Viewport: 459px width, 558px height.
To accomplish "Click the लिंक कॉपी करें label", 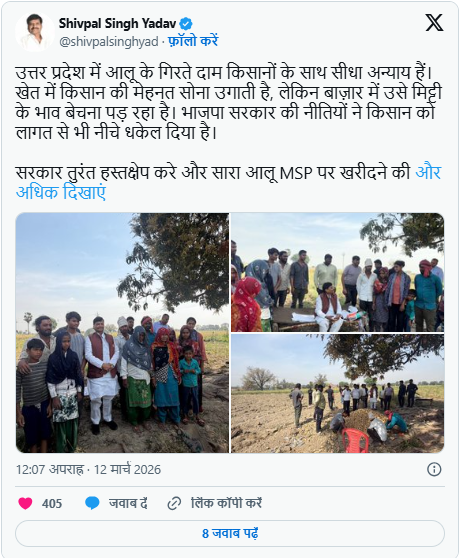I will pyautogui.click(x=227, y=503).
